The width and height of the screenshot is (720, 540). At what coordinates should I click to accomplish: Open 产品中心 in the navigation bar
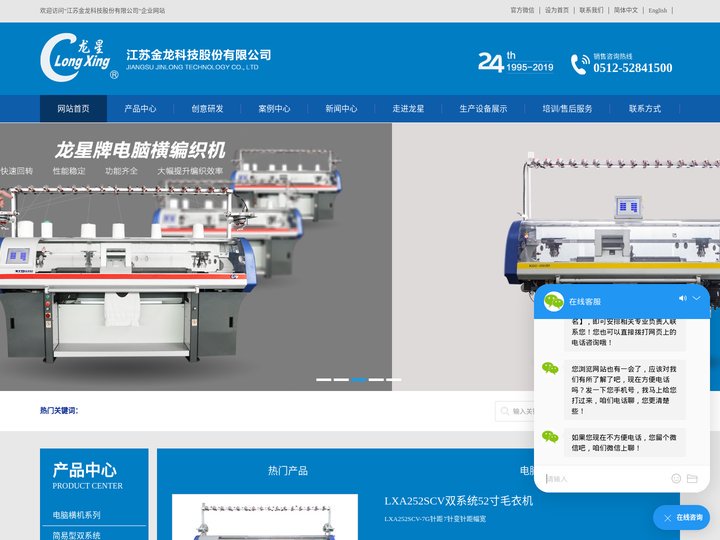click(140, 109)
